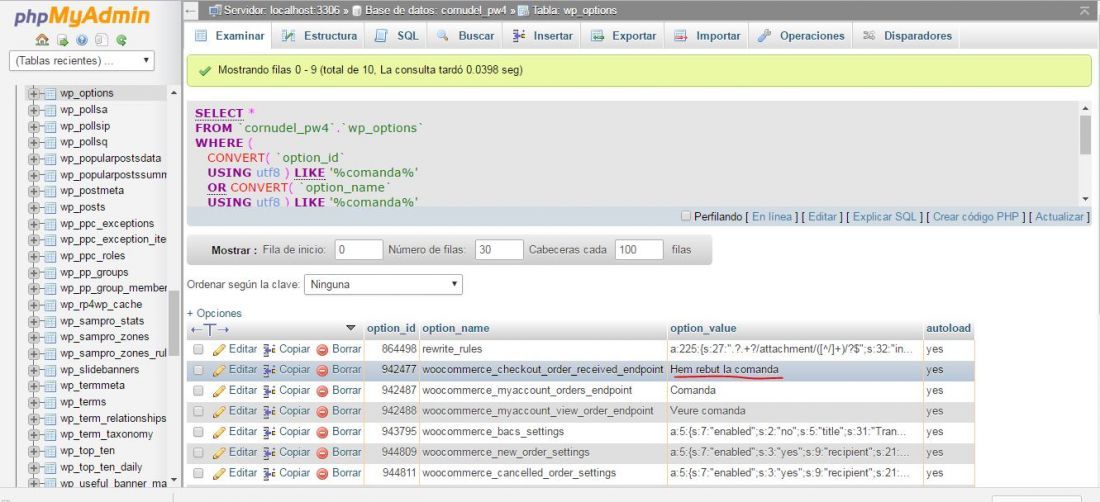Tick the checkbox for woocommerce_myaccount_view_order_endpoint row
This screenshot has width=1100, height=502.
tap(199, 411)
